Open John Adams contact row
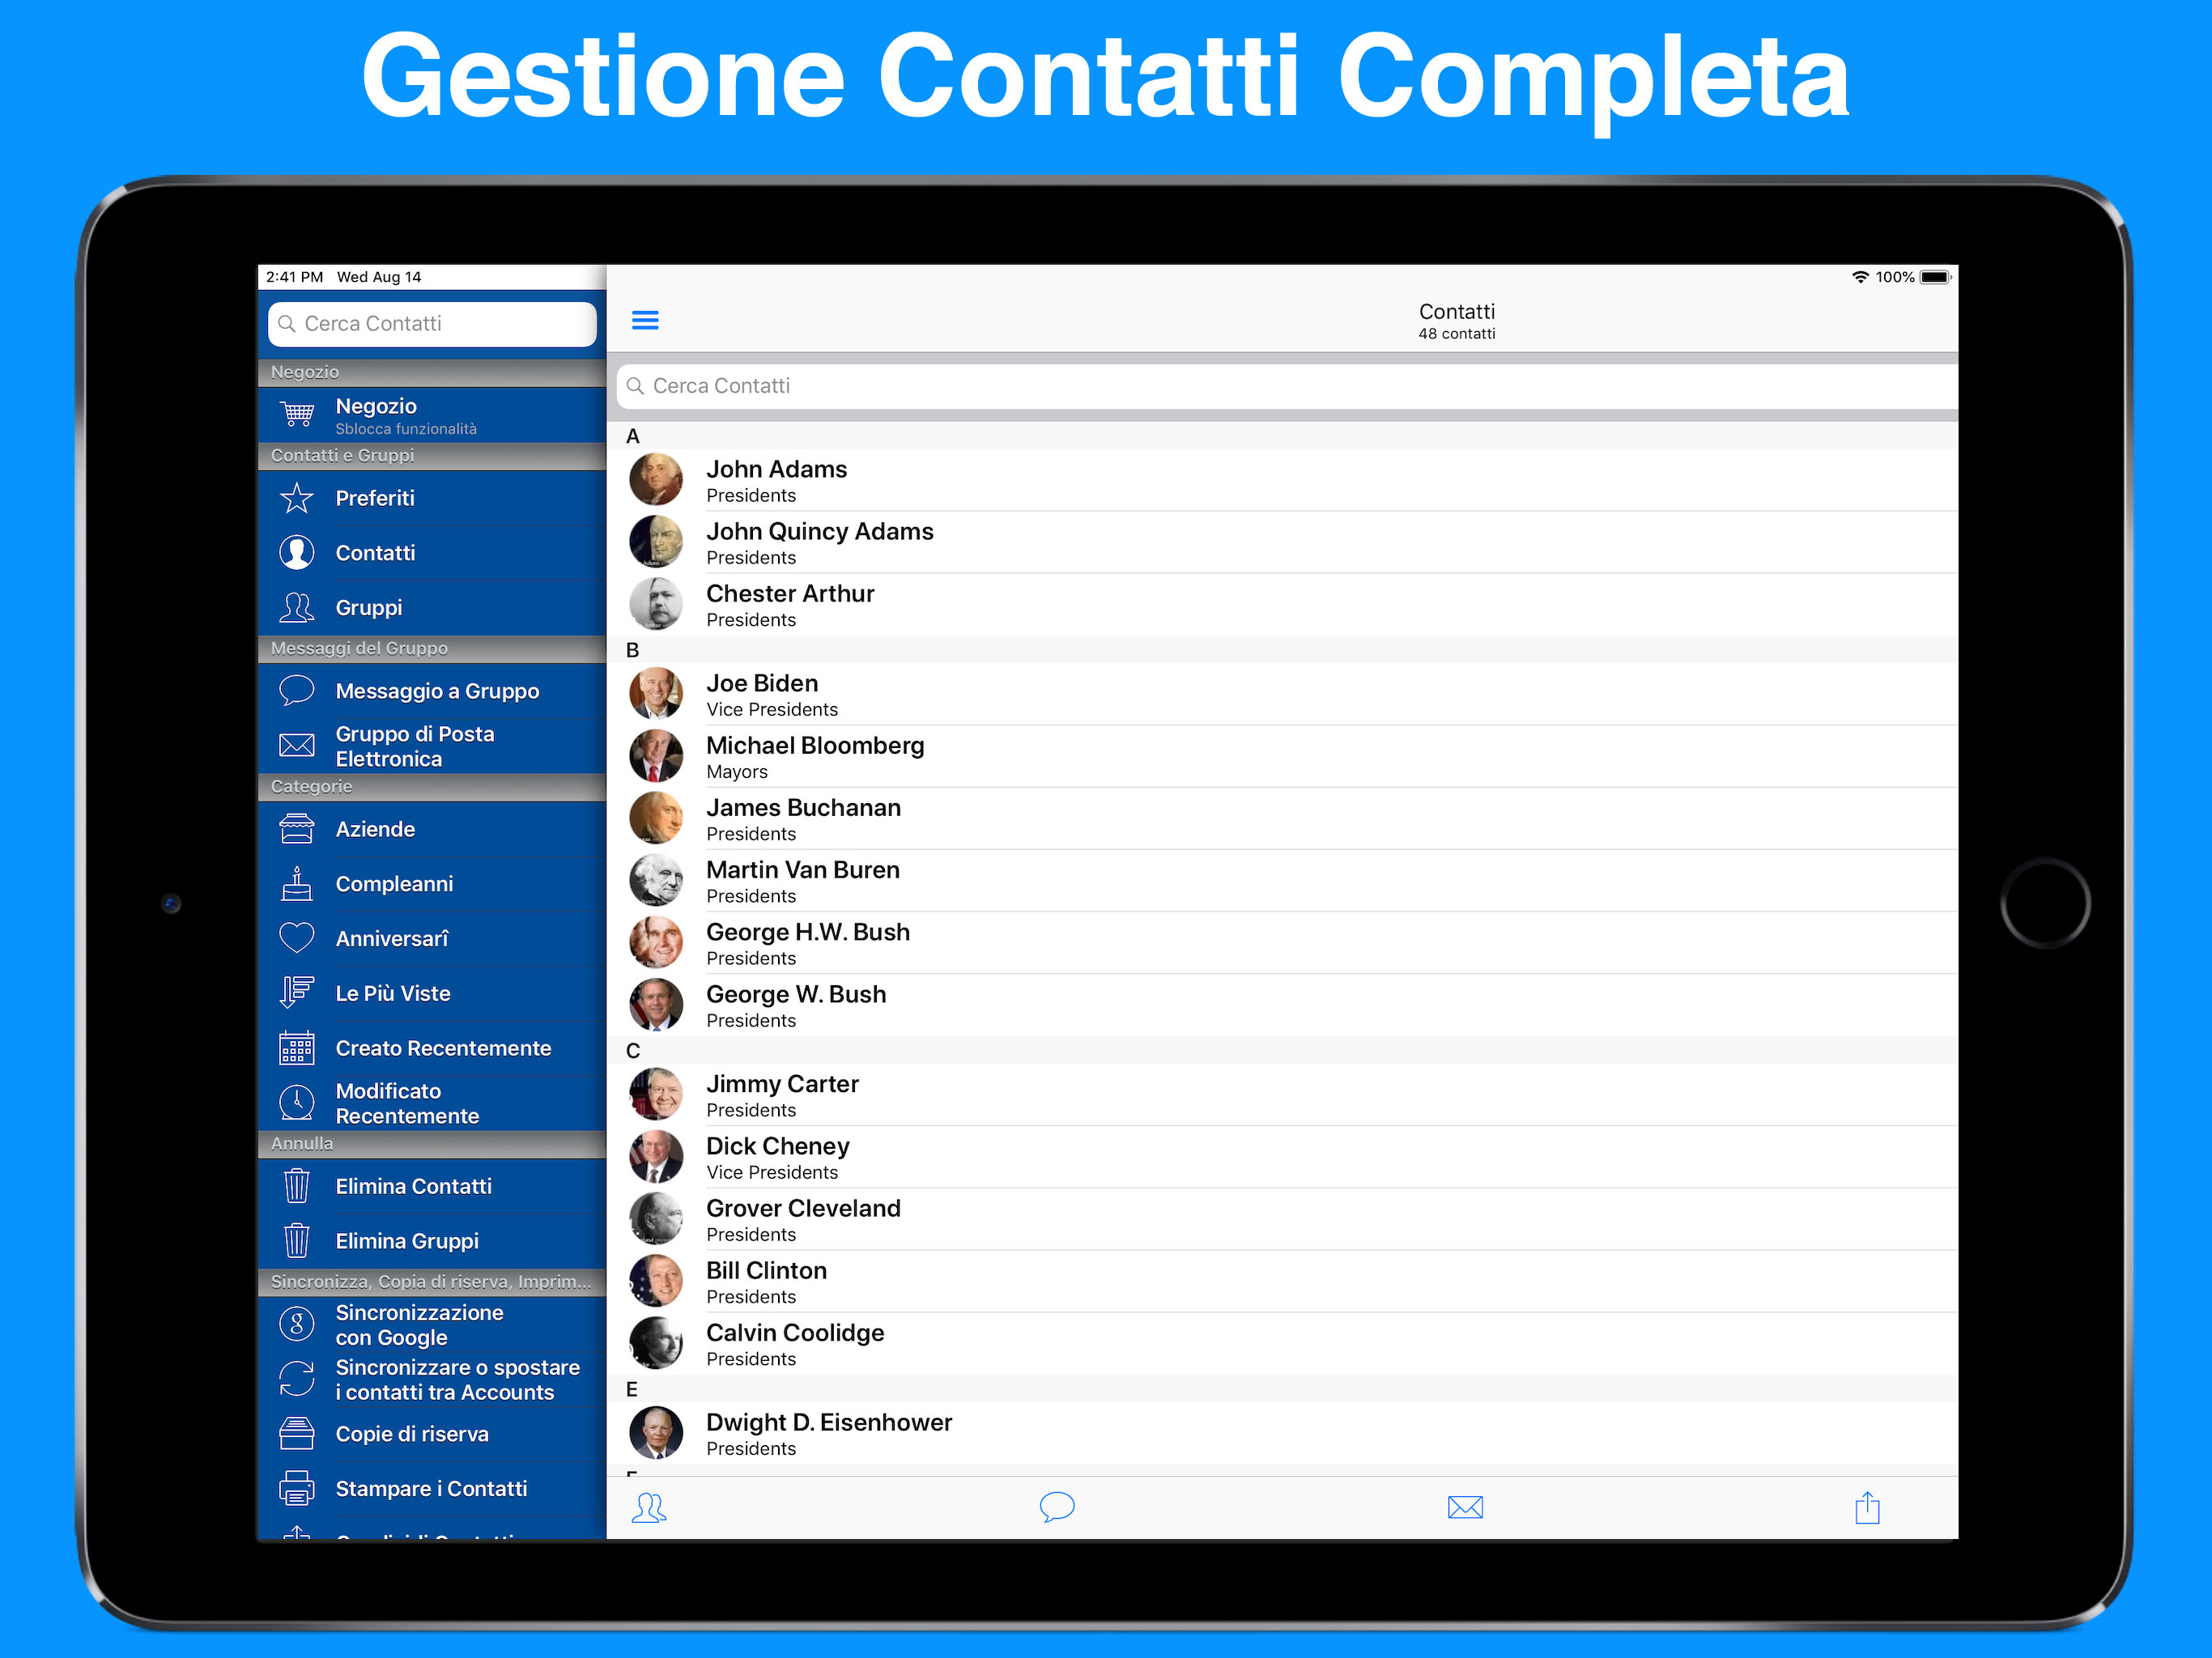This screenshot has width=2212, height=1658. (1282, 480)
